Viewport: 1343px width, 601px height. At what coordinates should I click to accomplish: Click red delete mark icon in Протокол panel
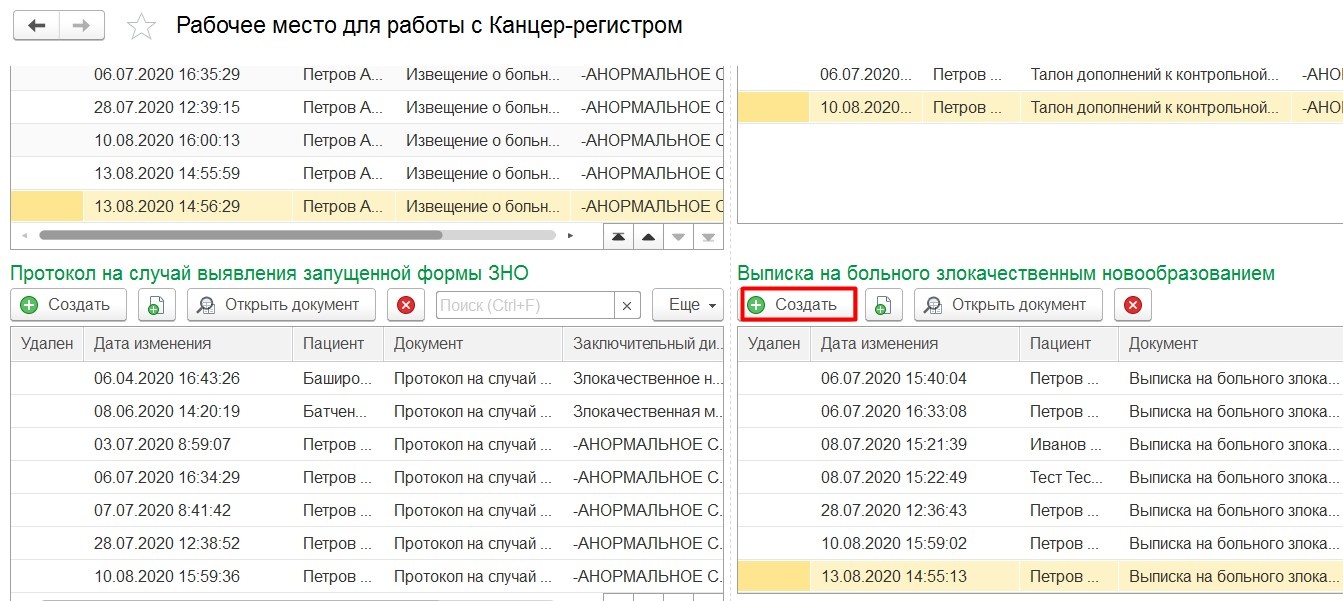405,305
